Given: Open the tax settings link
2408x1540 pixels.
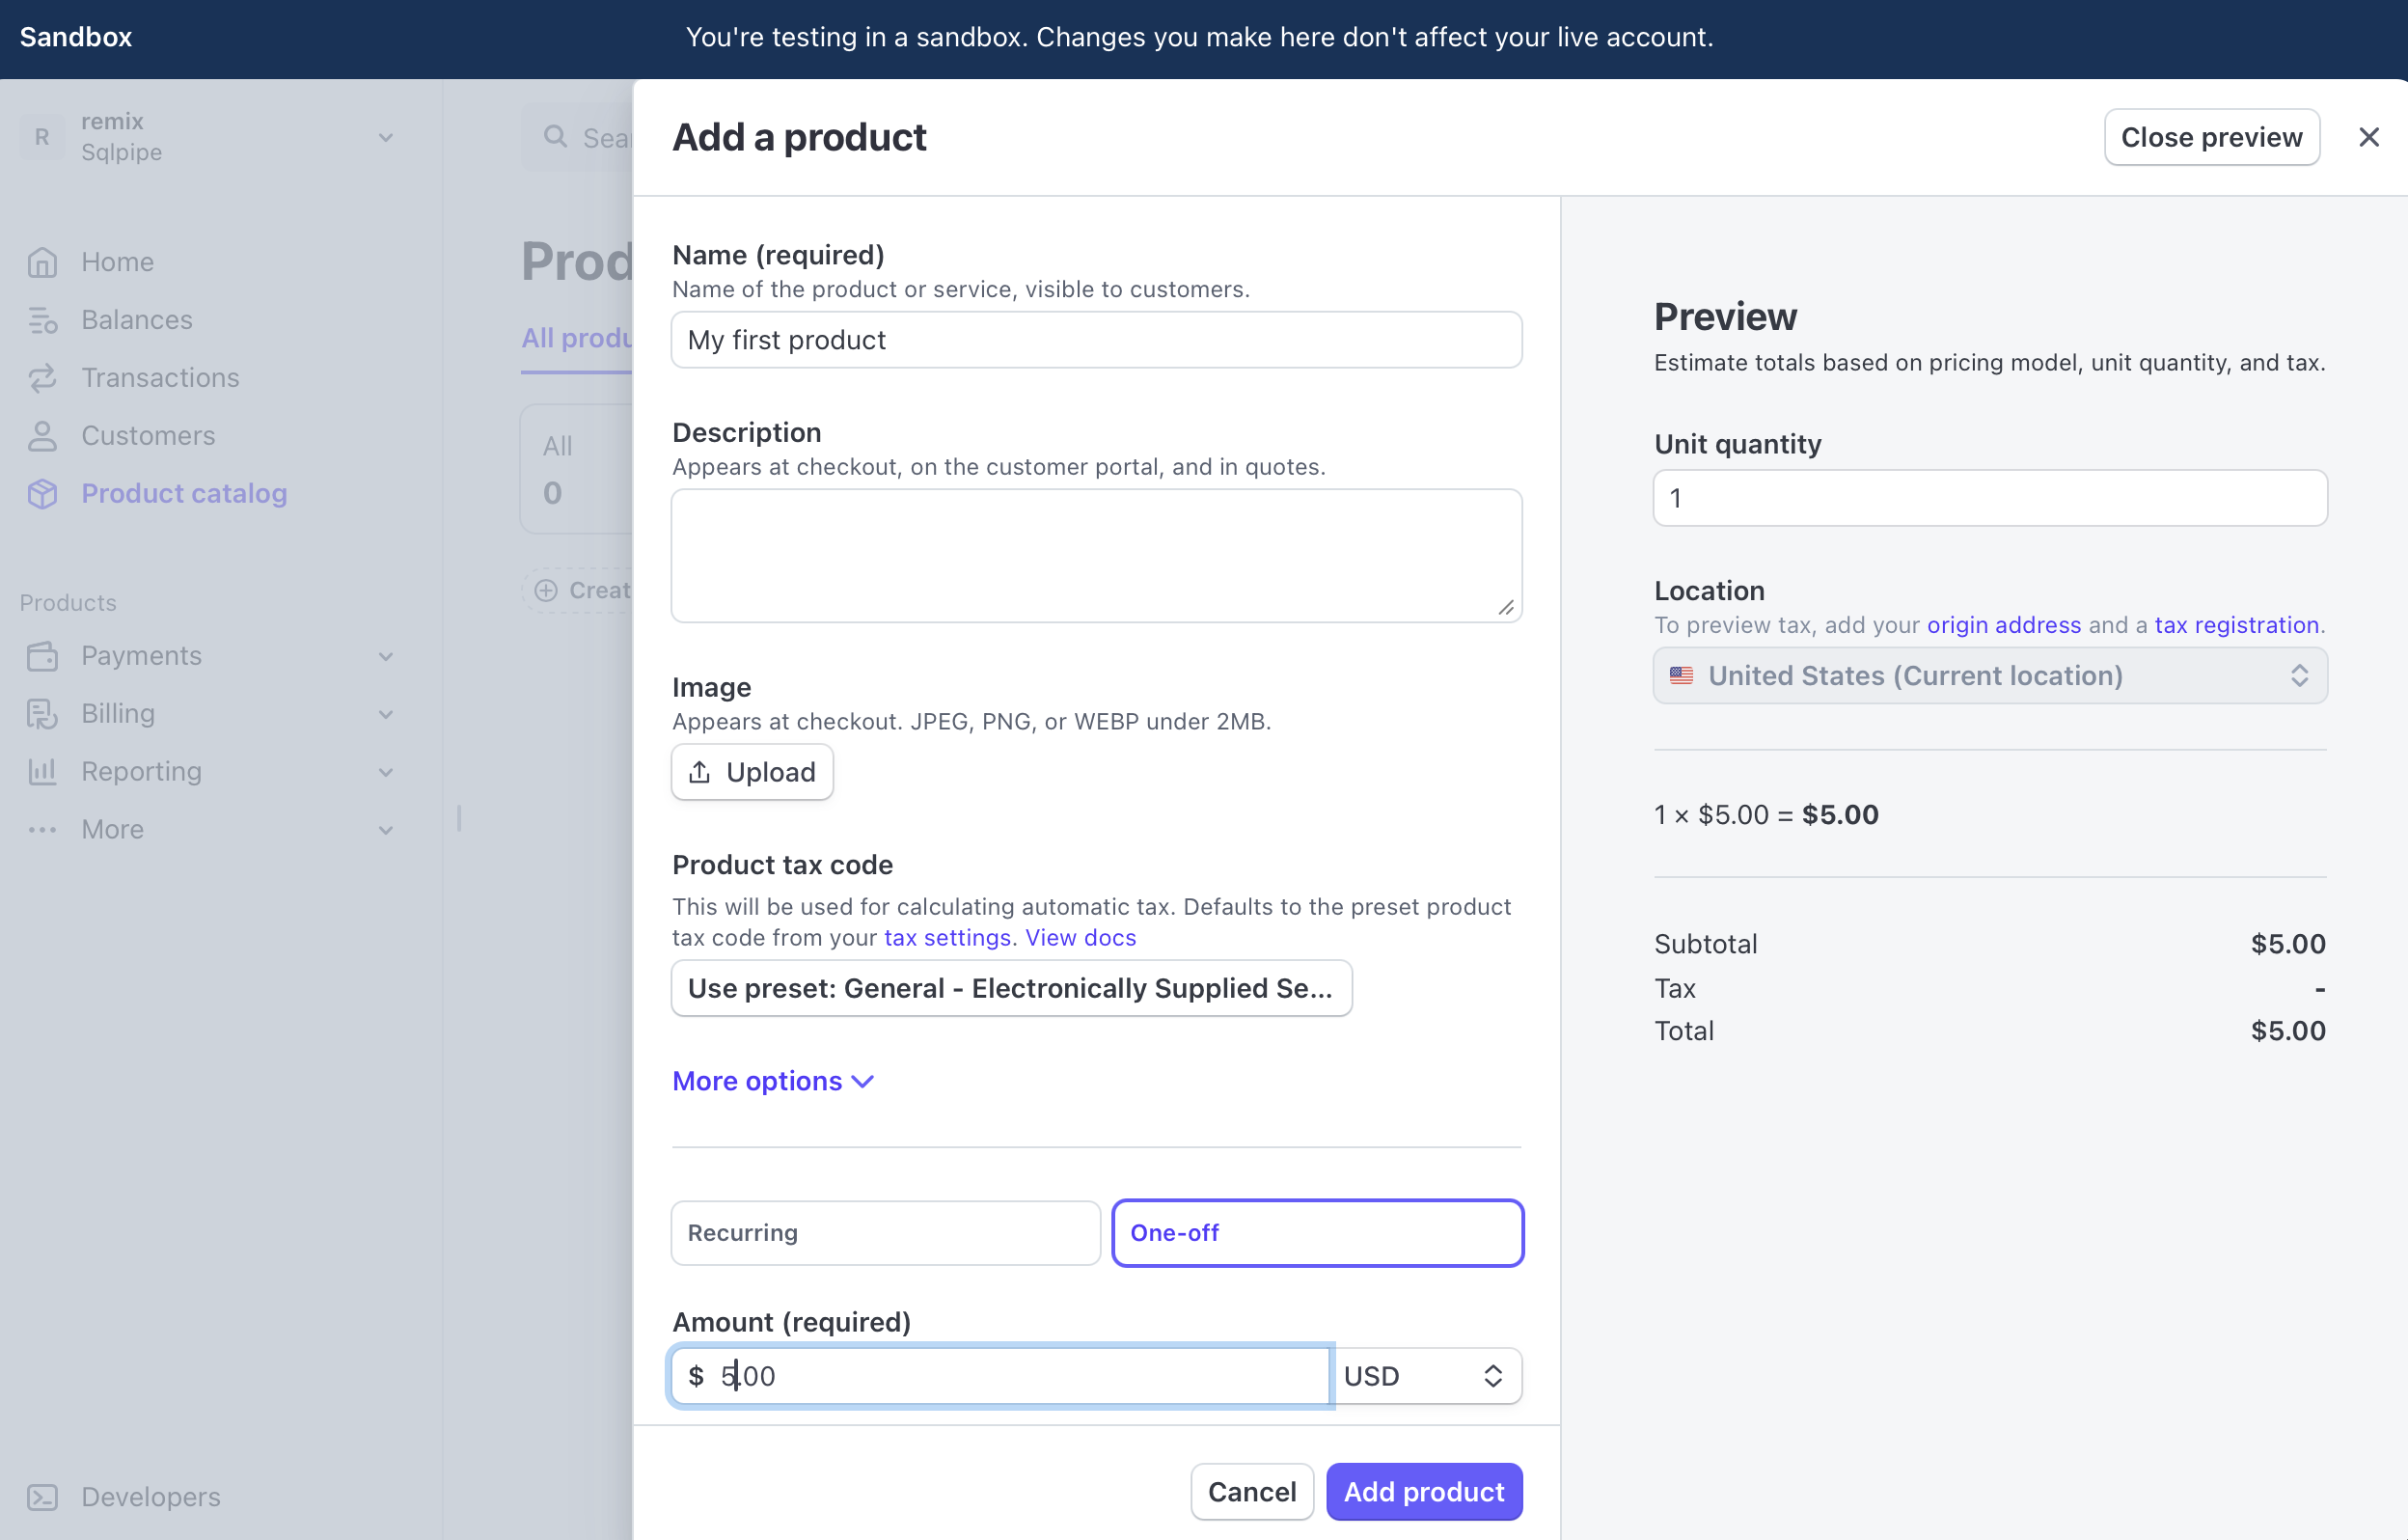Looking at the screenshot, I should click(x=946, y=937).
